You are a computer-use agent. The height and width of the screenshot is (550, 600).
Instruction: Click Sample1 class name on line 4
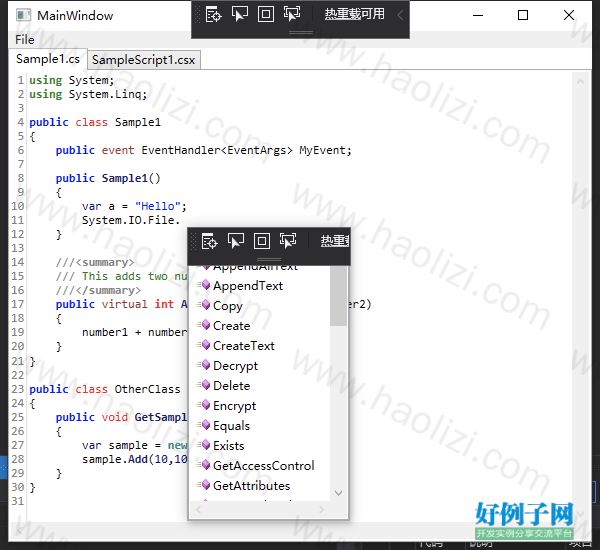click(138, 122)
